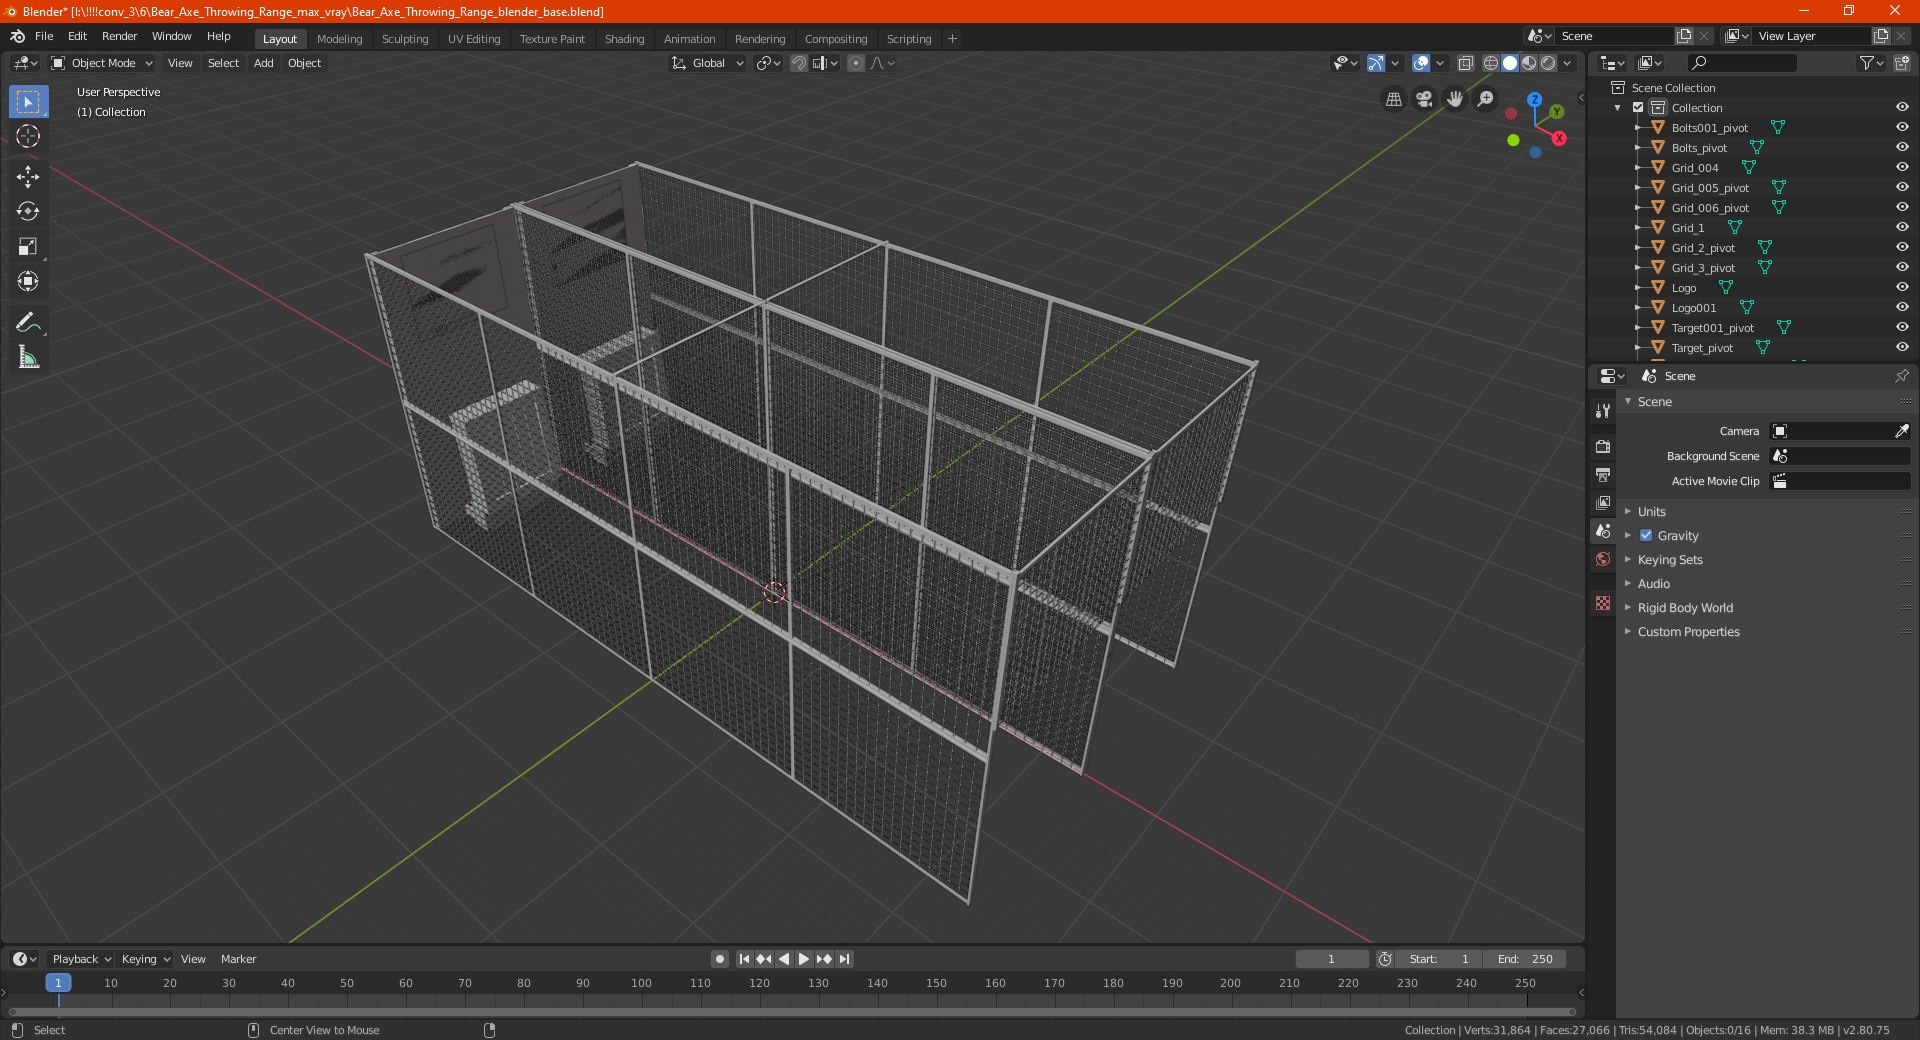This screenshot has height=1040, width=1920.
Task: Open the Playback dropdown in timeline
Action: 81,959
